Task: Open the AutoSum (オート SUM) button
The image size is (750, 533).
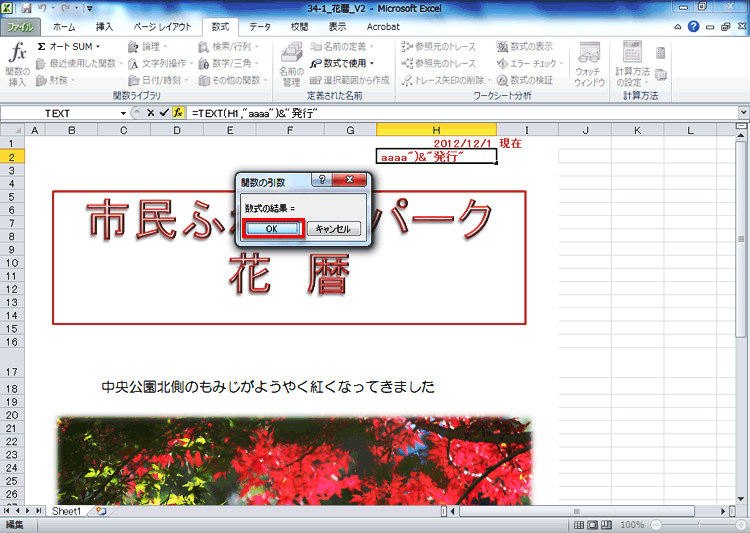Action: pyautogui.click(x=69, y=46)
